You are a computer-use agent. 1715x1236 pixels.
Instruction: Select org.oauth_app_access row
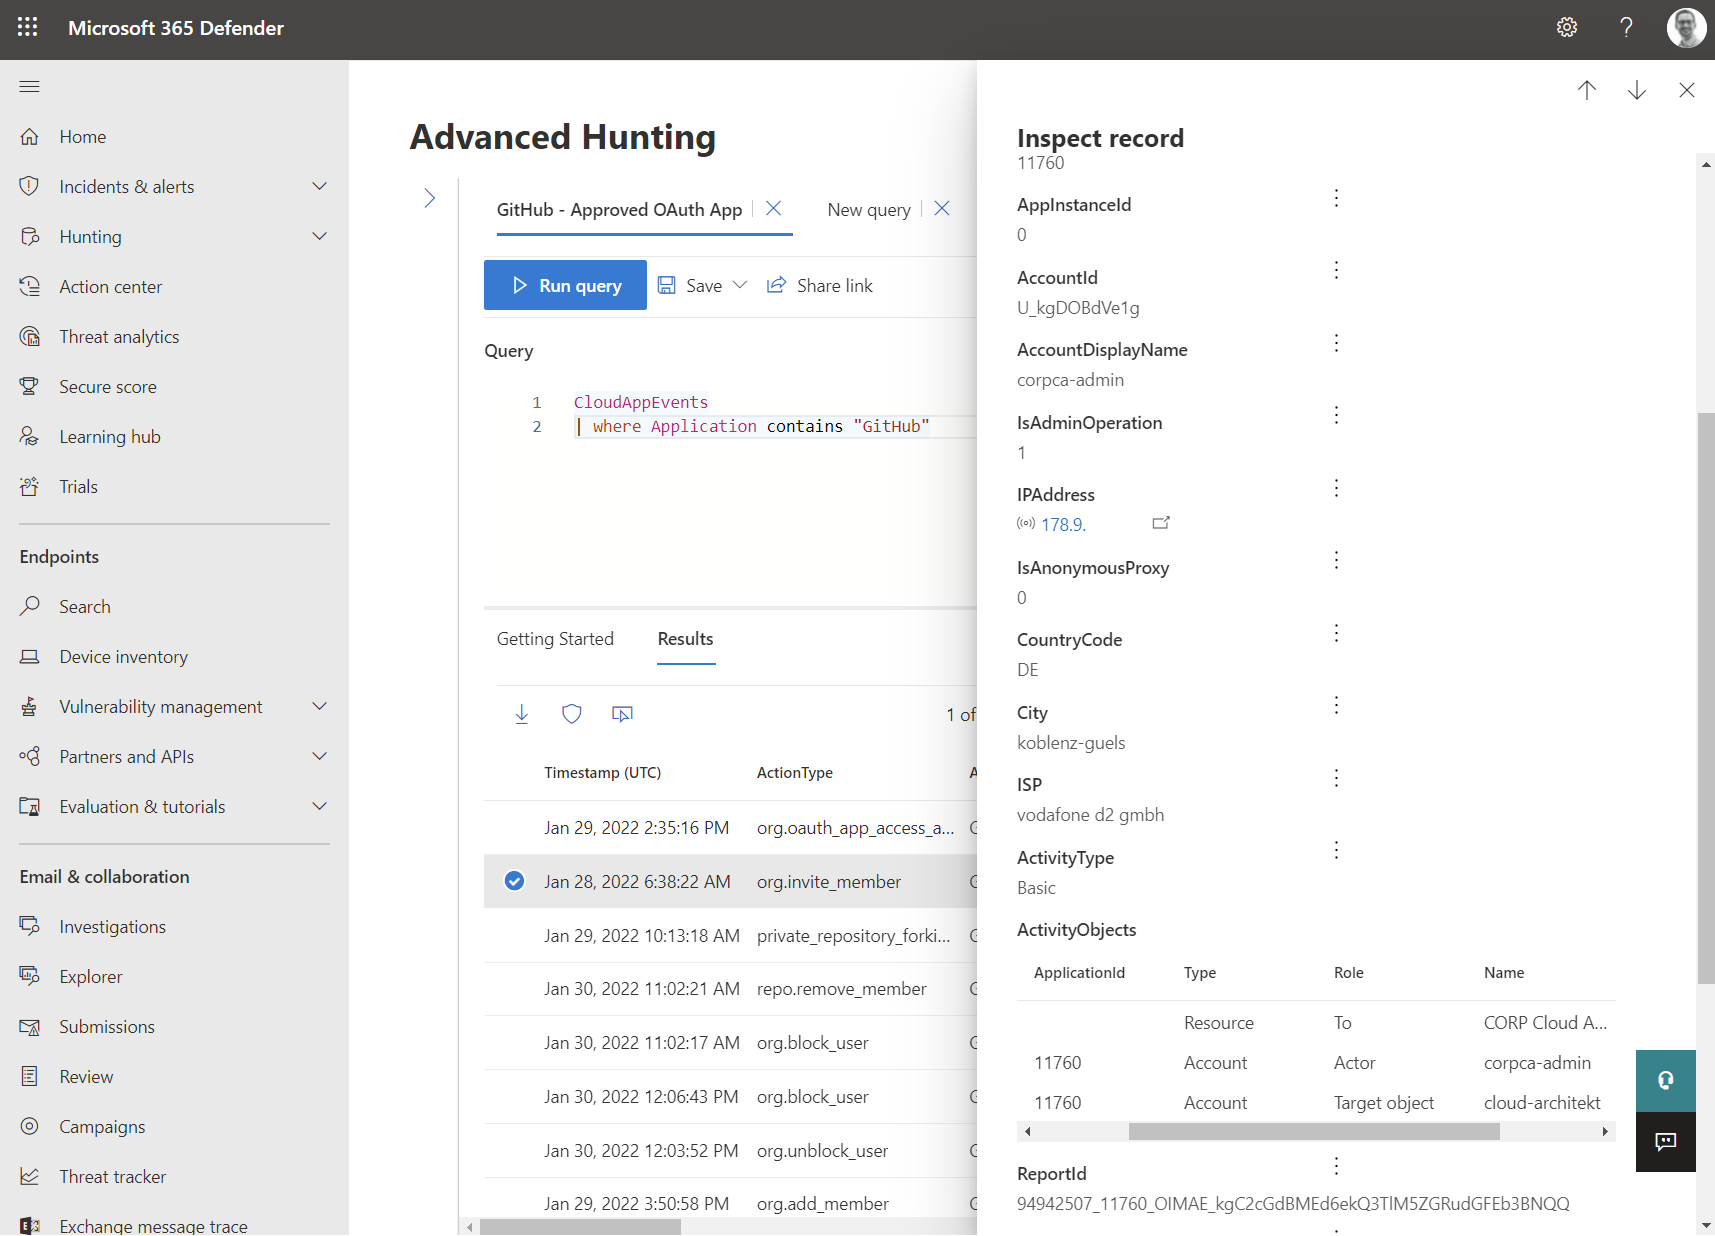(730, 828)
